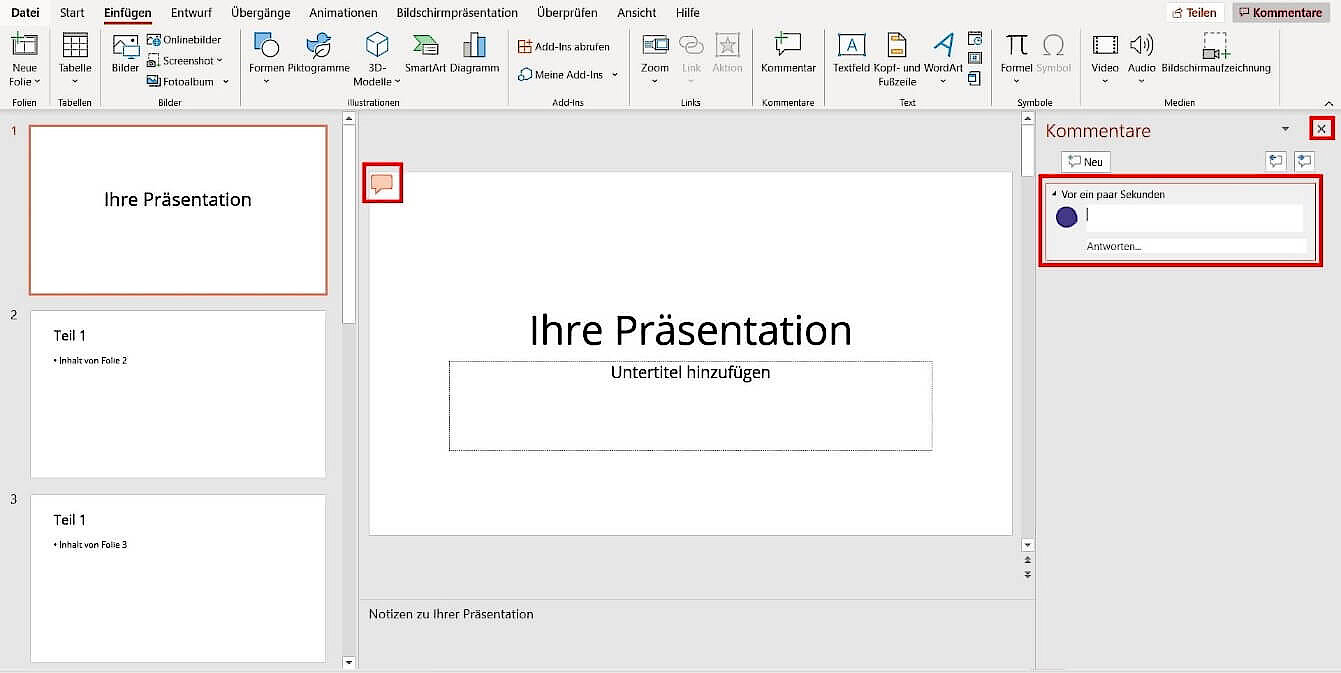Click the Neu button to add a comment
This screenshot has height=673, width=1341.
coord(1085,161)
